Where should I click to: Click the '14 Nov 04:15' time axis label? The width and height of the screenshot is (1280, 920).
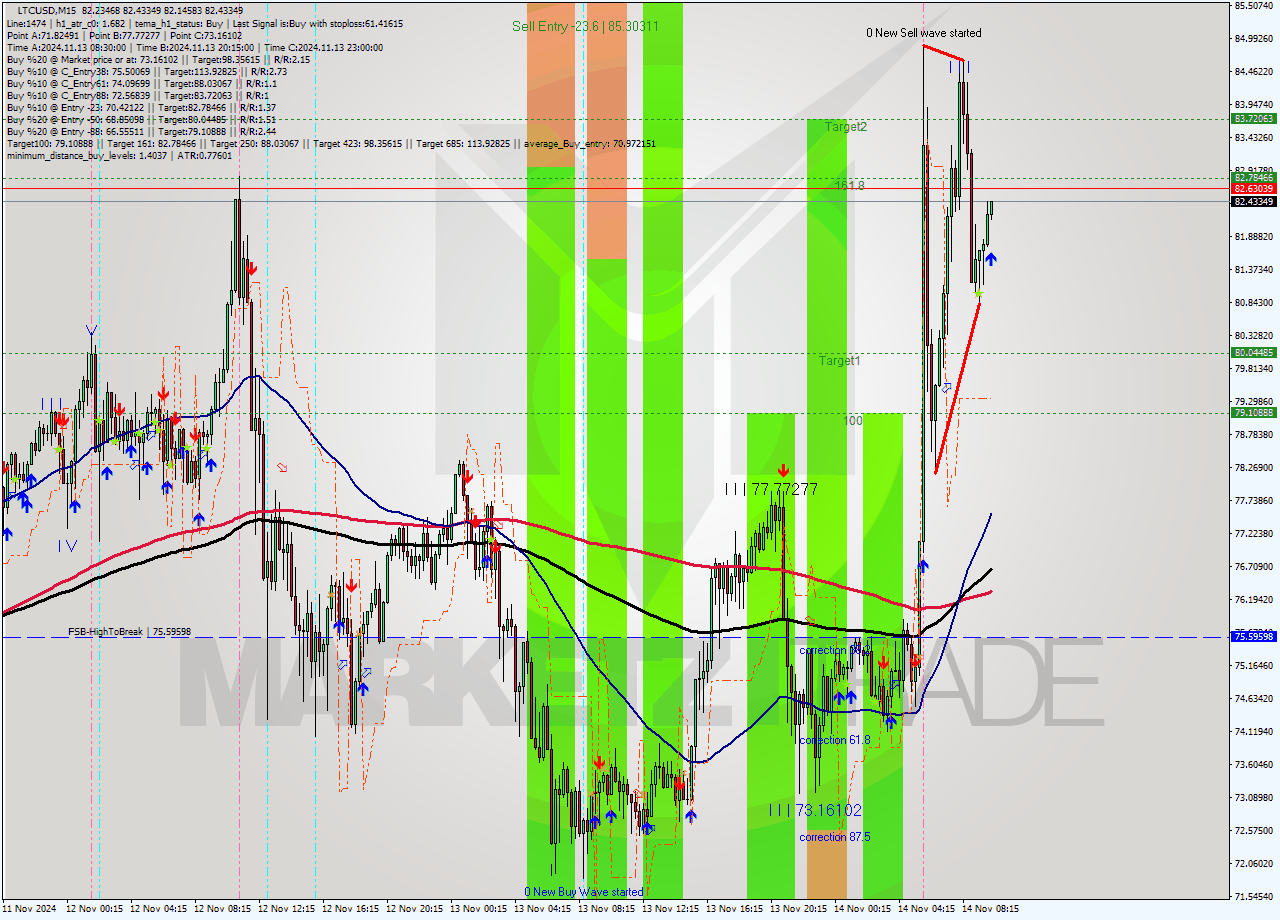pyautogui.click(x=926, y=909)
